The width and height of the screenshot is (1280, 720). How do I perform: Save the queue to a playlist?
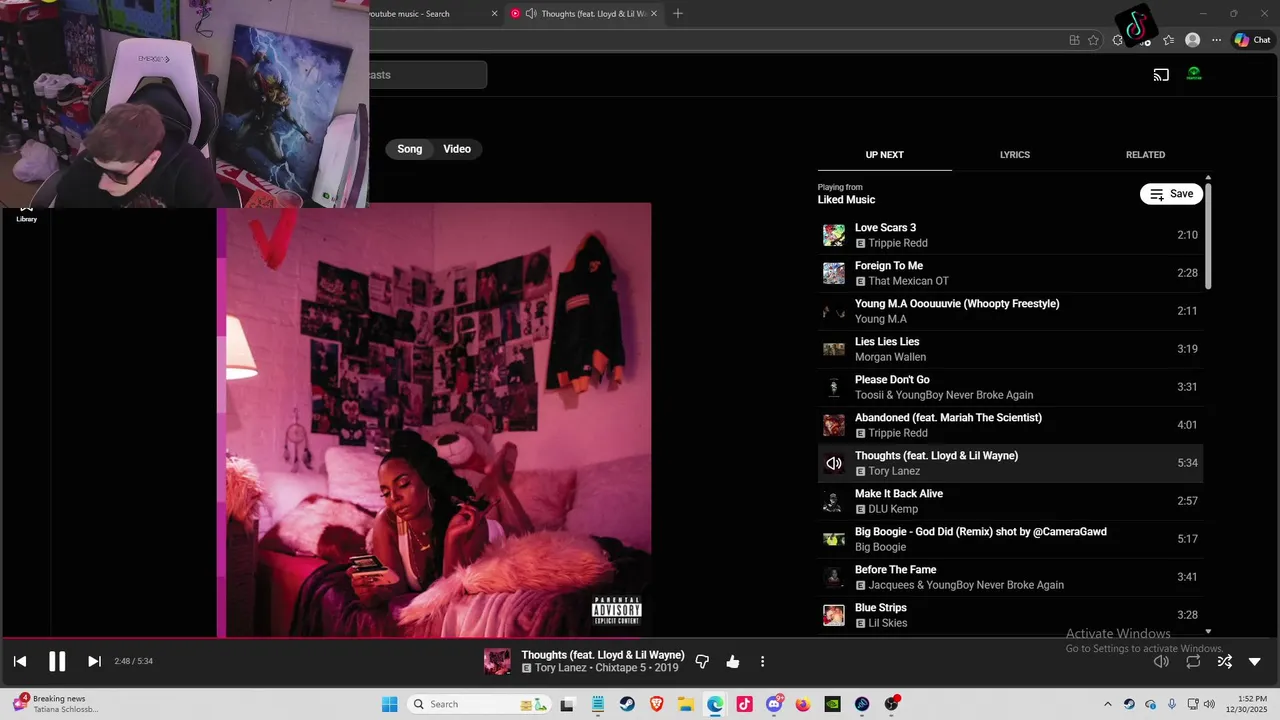[x=1171, y=194]
